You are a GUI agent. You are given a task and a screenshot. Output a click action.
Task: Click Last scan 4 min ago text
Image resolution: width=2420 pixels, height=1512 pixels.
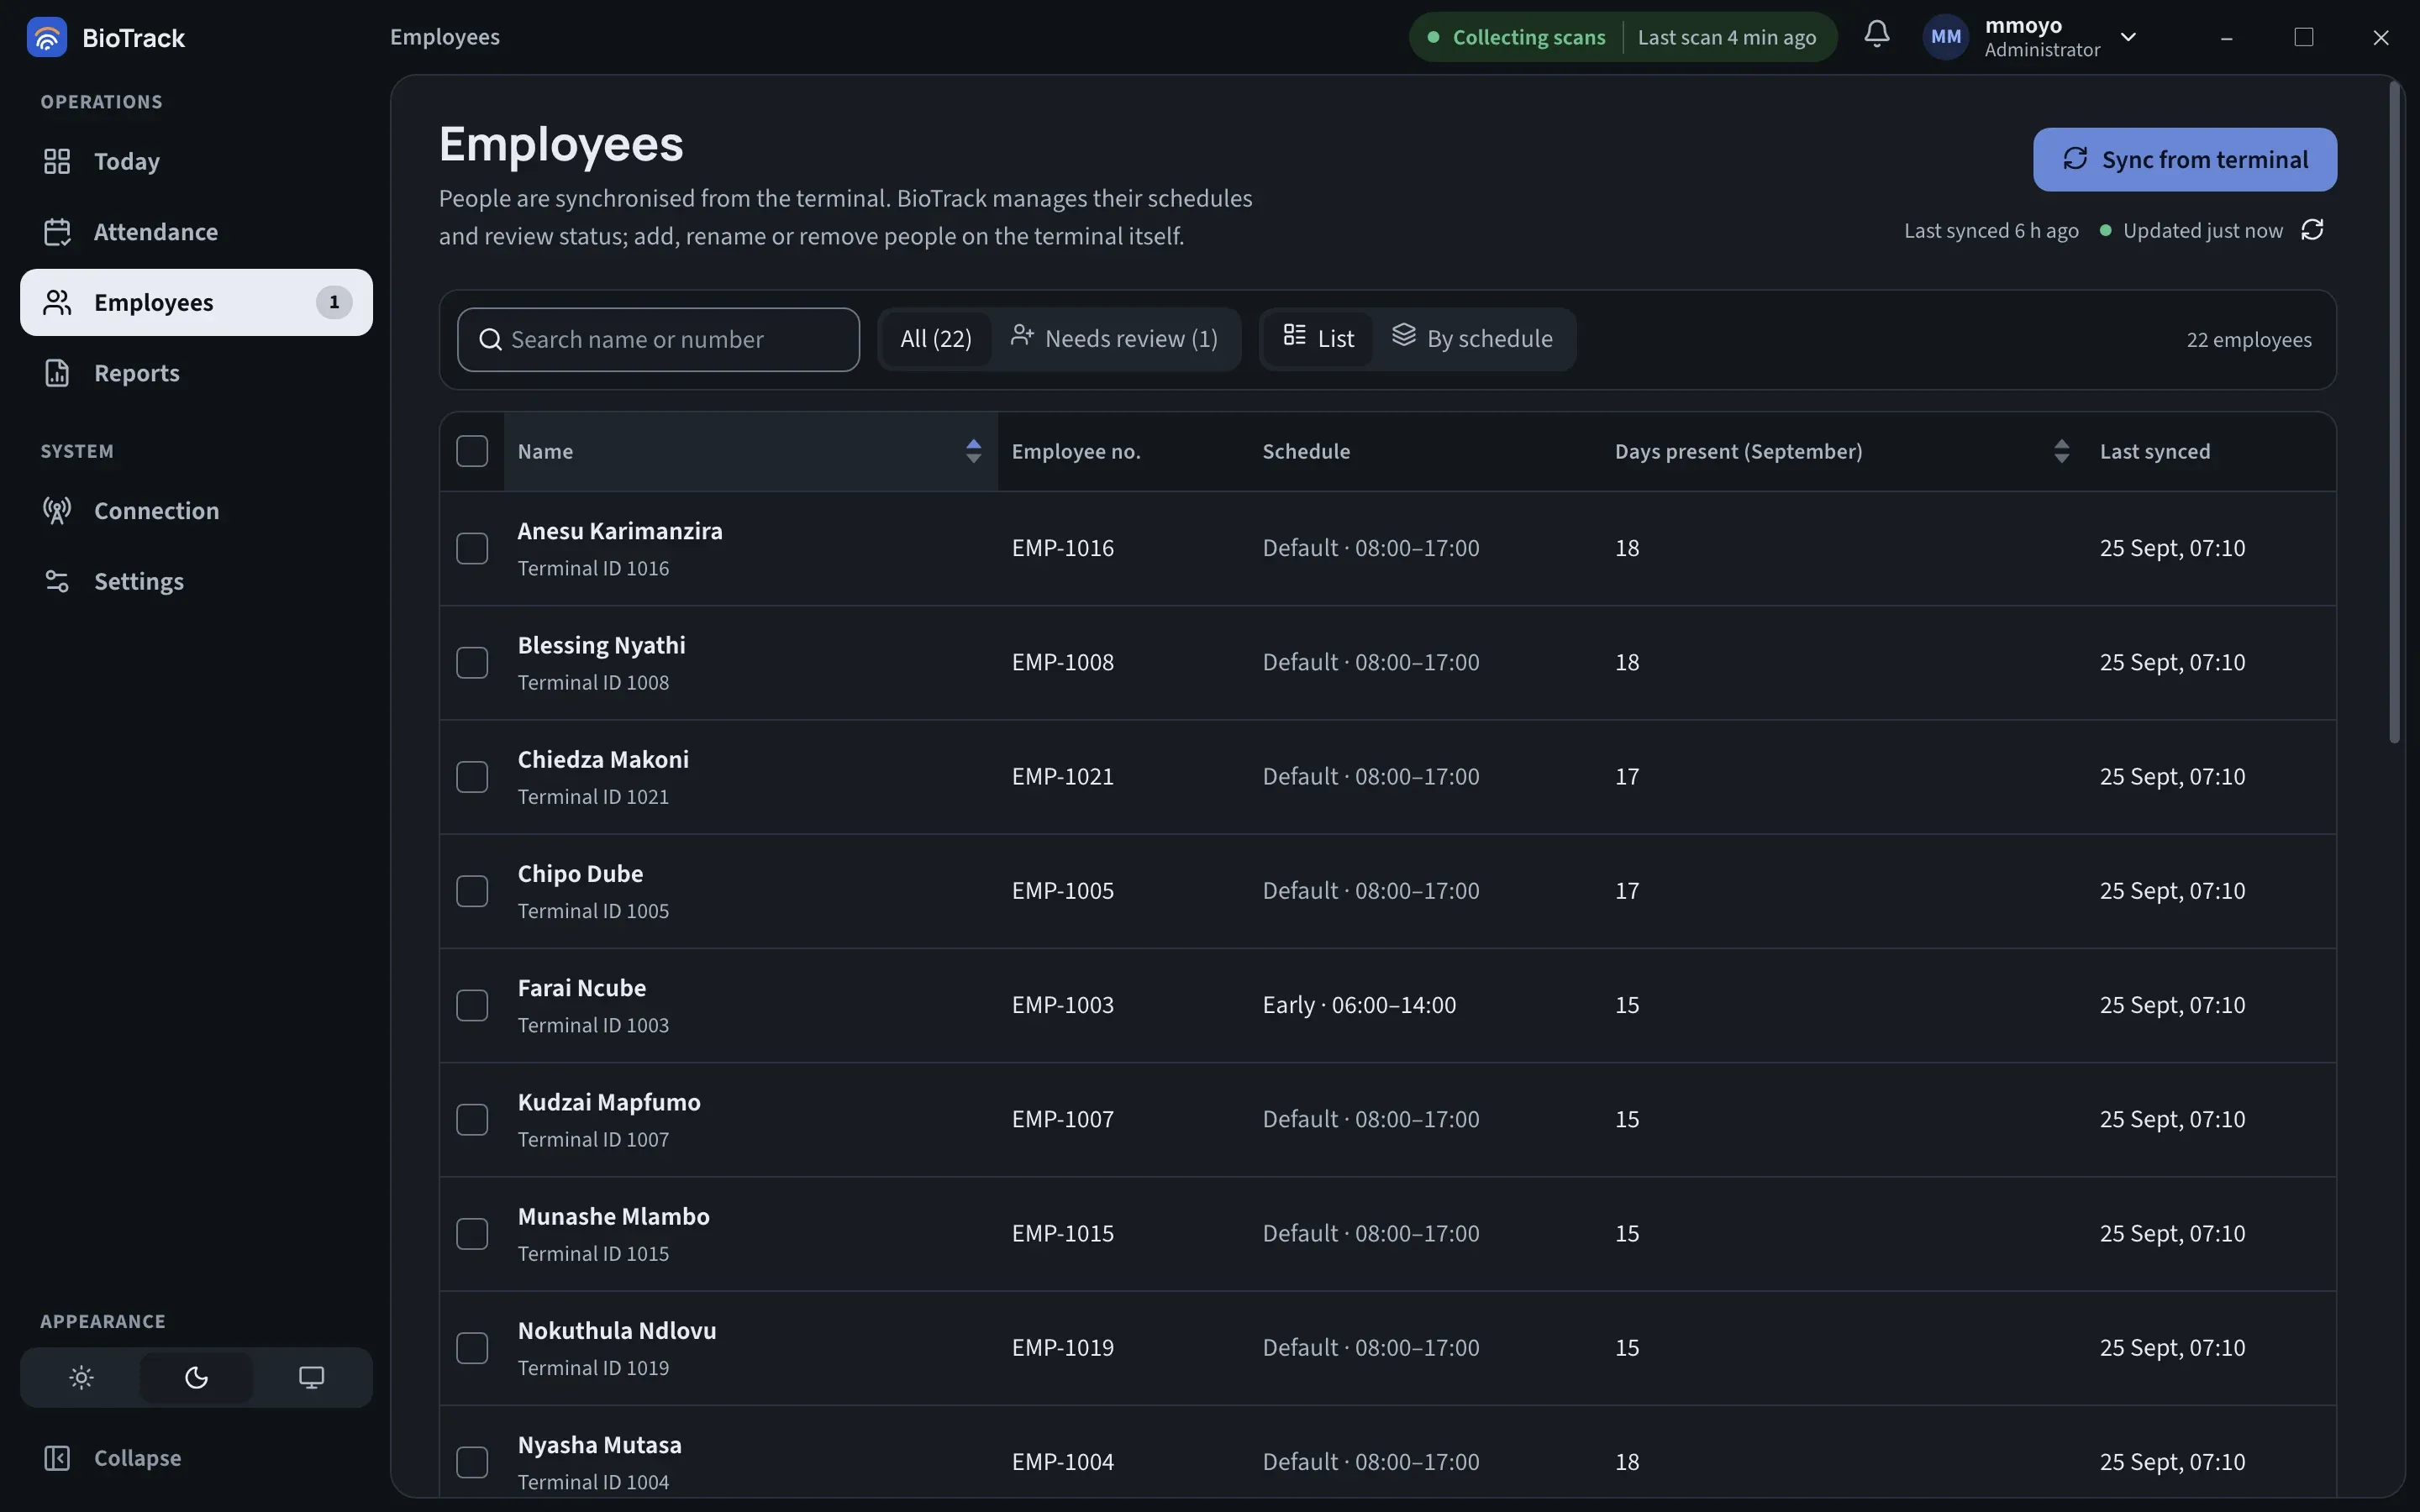(1727, 37)
